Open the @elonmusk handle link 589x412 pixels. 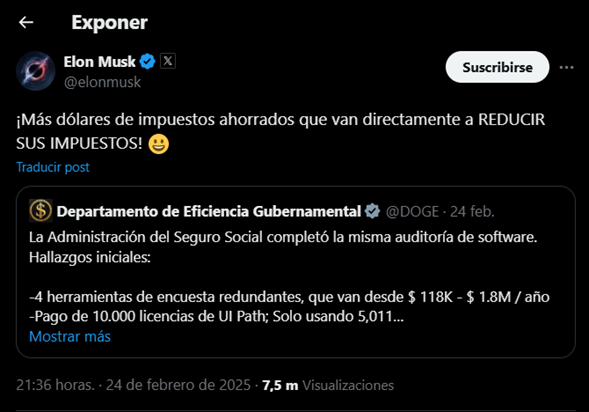102,82
